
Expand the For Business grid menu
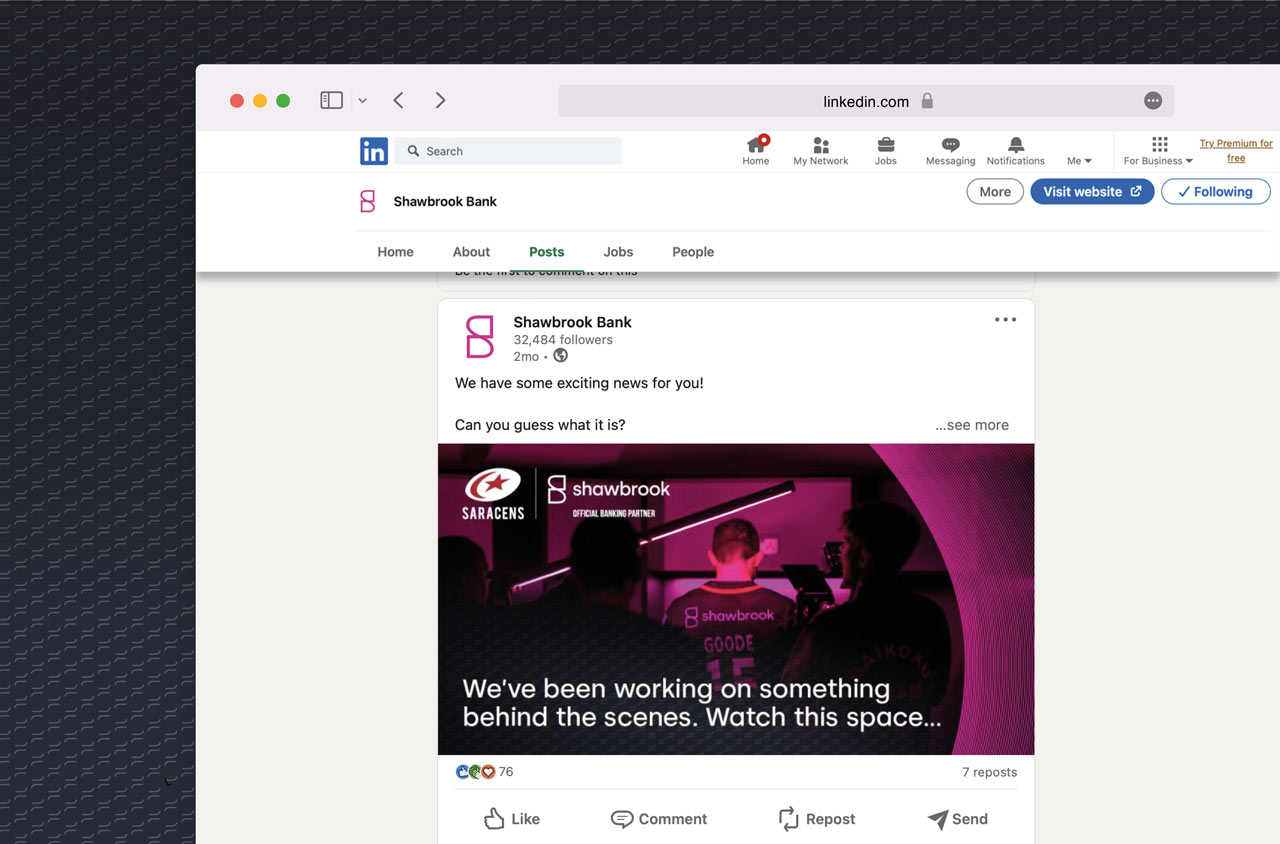[1158, 151]
